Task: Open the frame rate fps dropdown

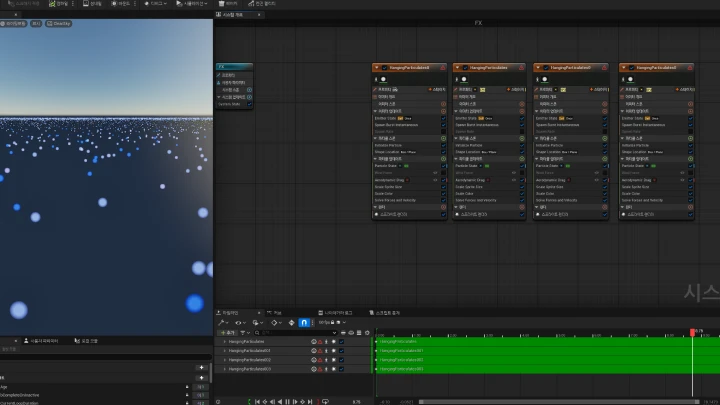Action: [x=332, y=323]
